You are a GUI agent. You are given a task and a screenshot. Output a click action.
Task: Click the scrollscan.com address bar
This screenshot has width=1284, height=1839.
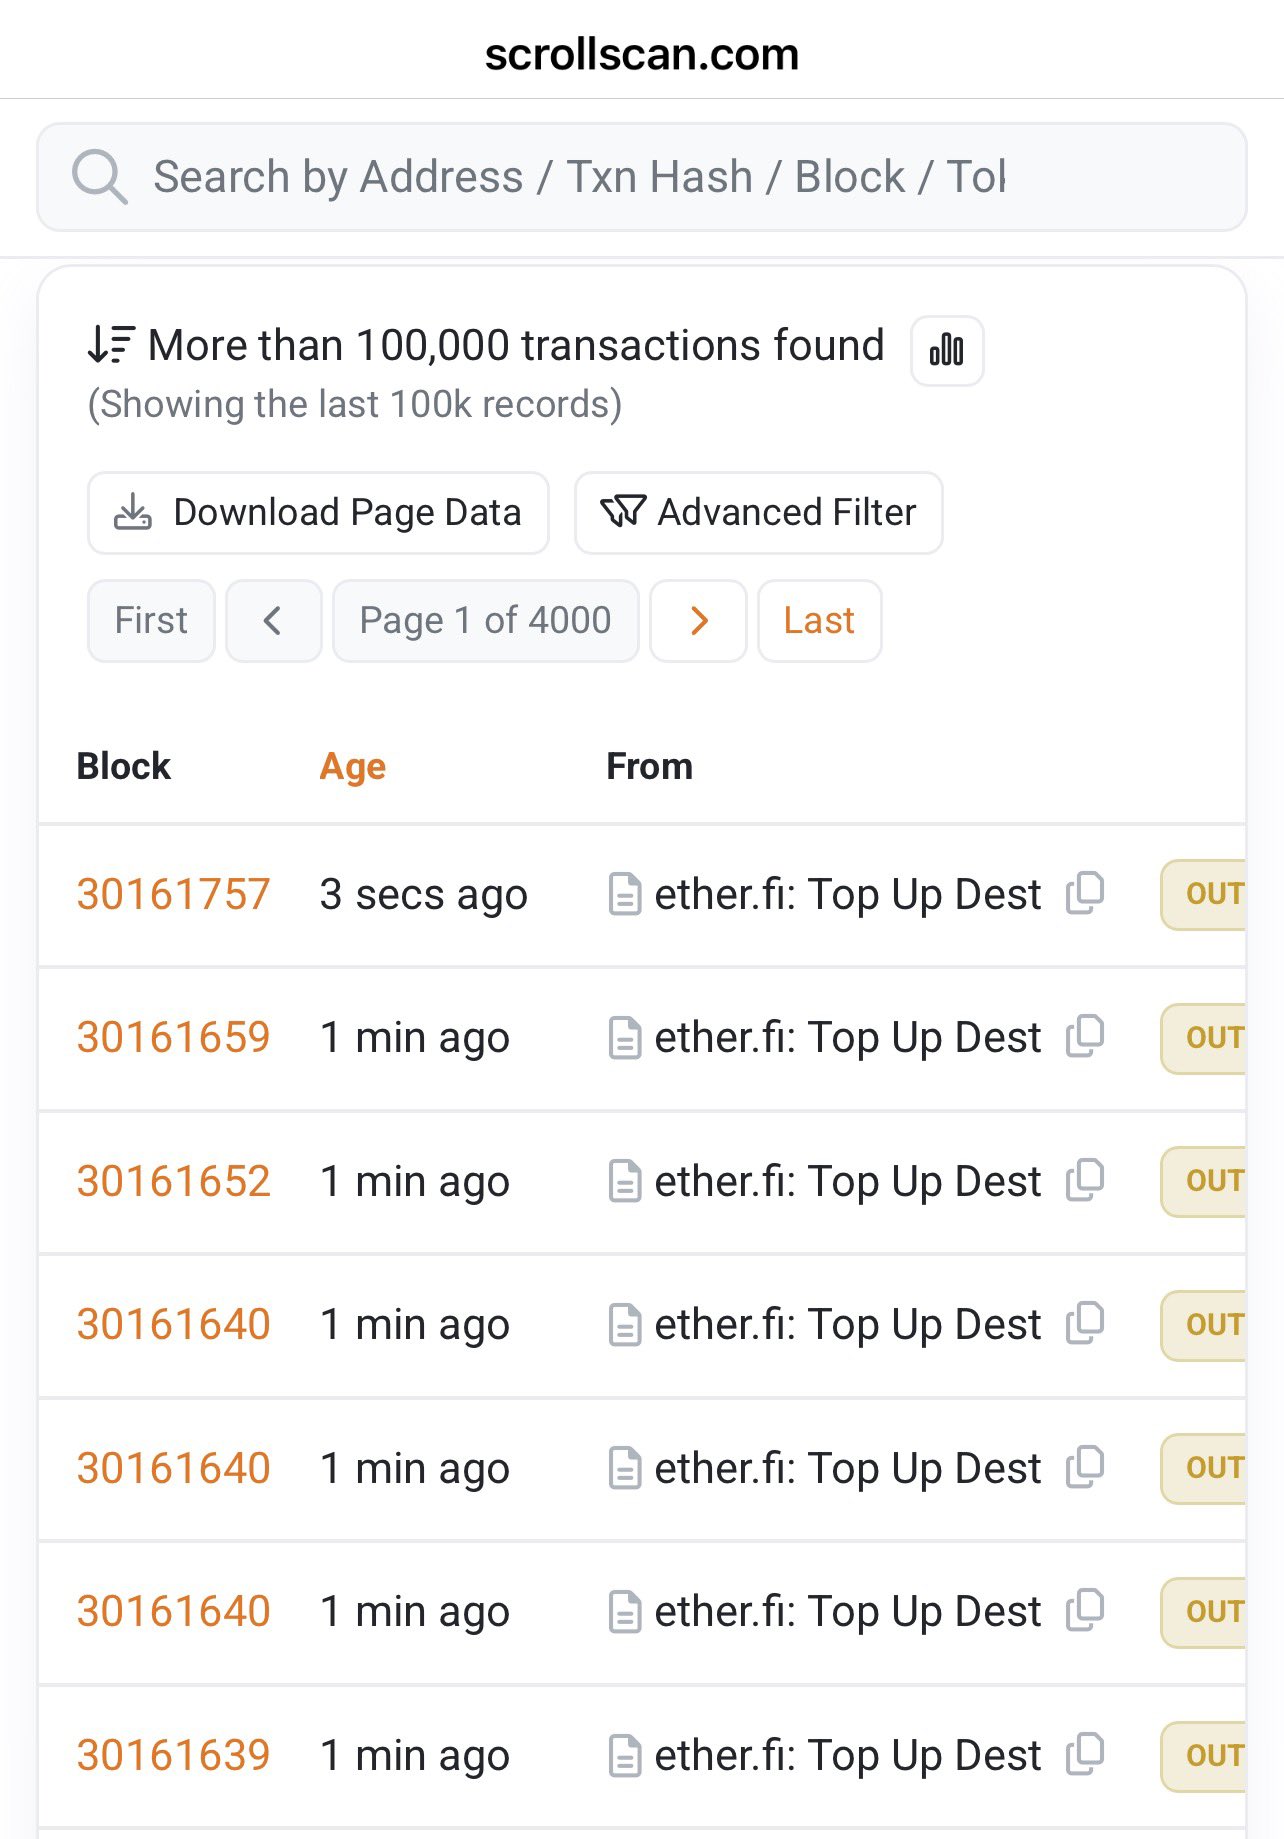pyautogui.click(x=642, y=54)
